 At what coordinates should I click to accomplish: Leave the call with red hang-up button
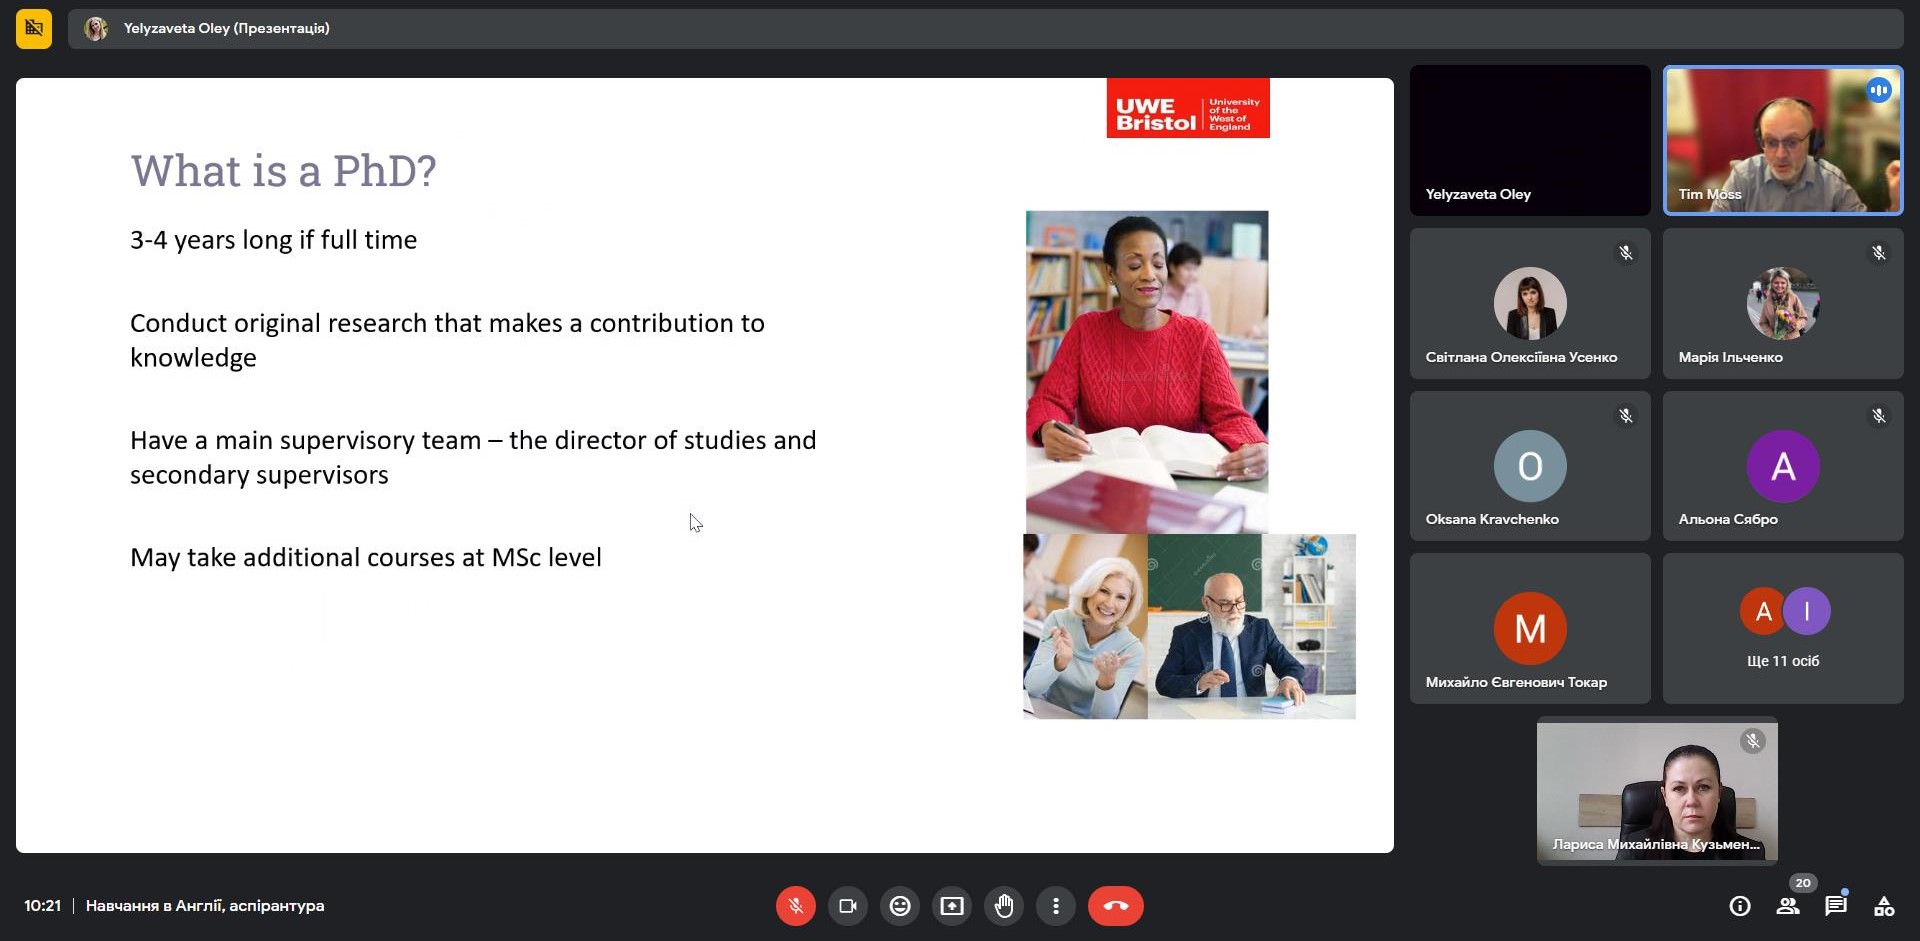coord(1116,906)
